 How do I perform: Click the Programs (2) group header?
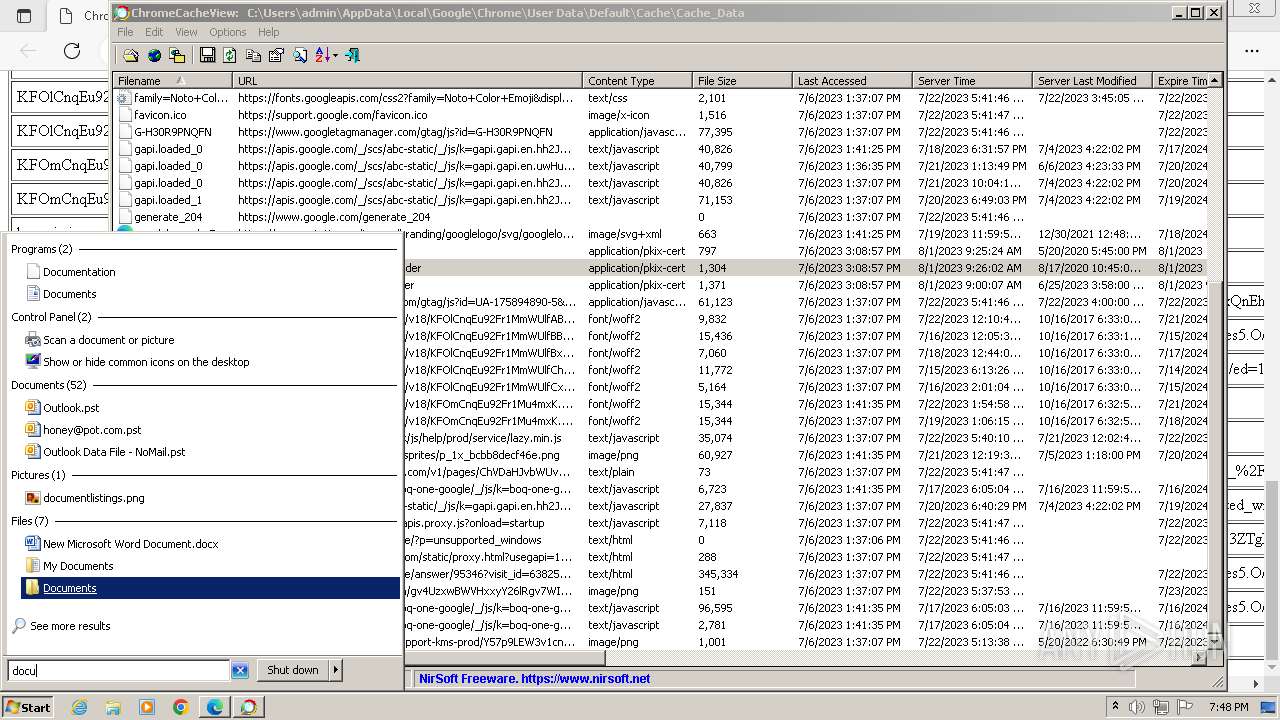[x=42, y=249]
